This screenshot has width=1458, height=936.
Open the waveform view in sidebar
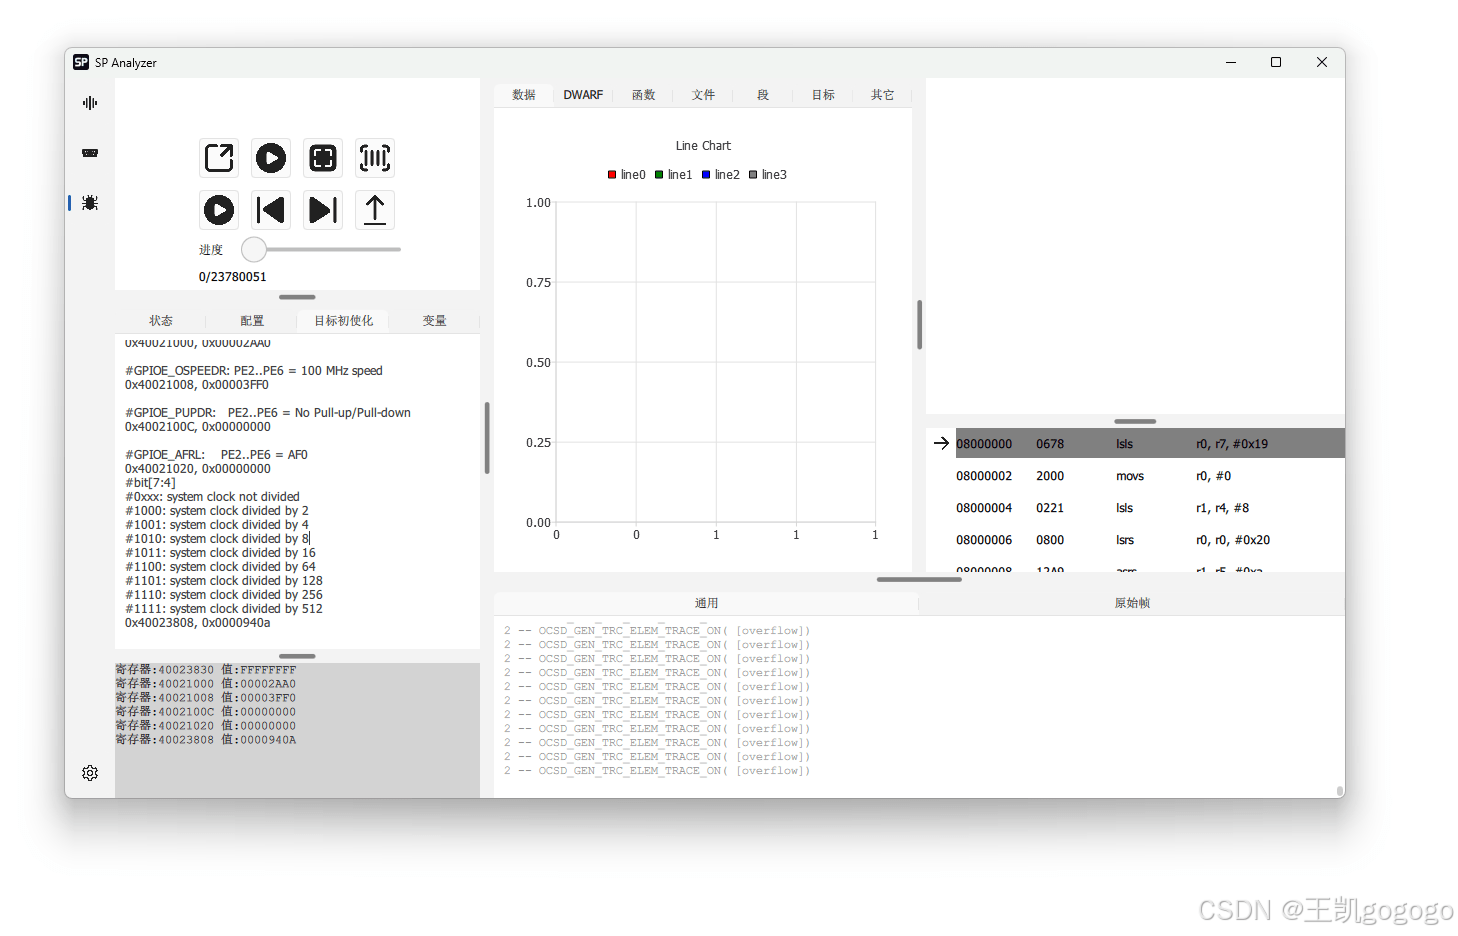click(x=90, y=103)
